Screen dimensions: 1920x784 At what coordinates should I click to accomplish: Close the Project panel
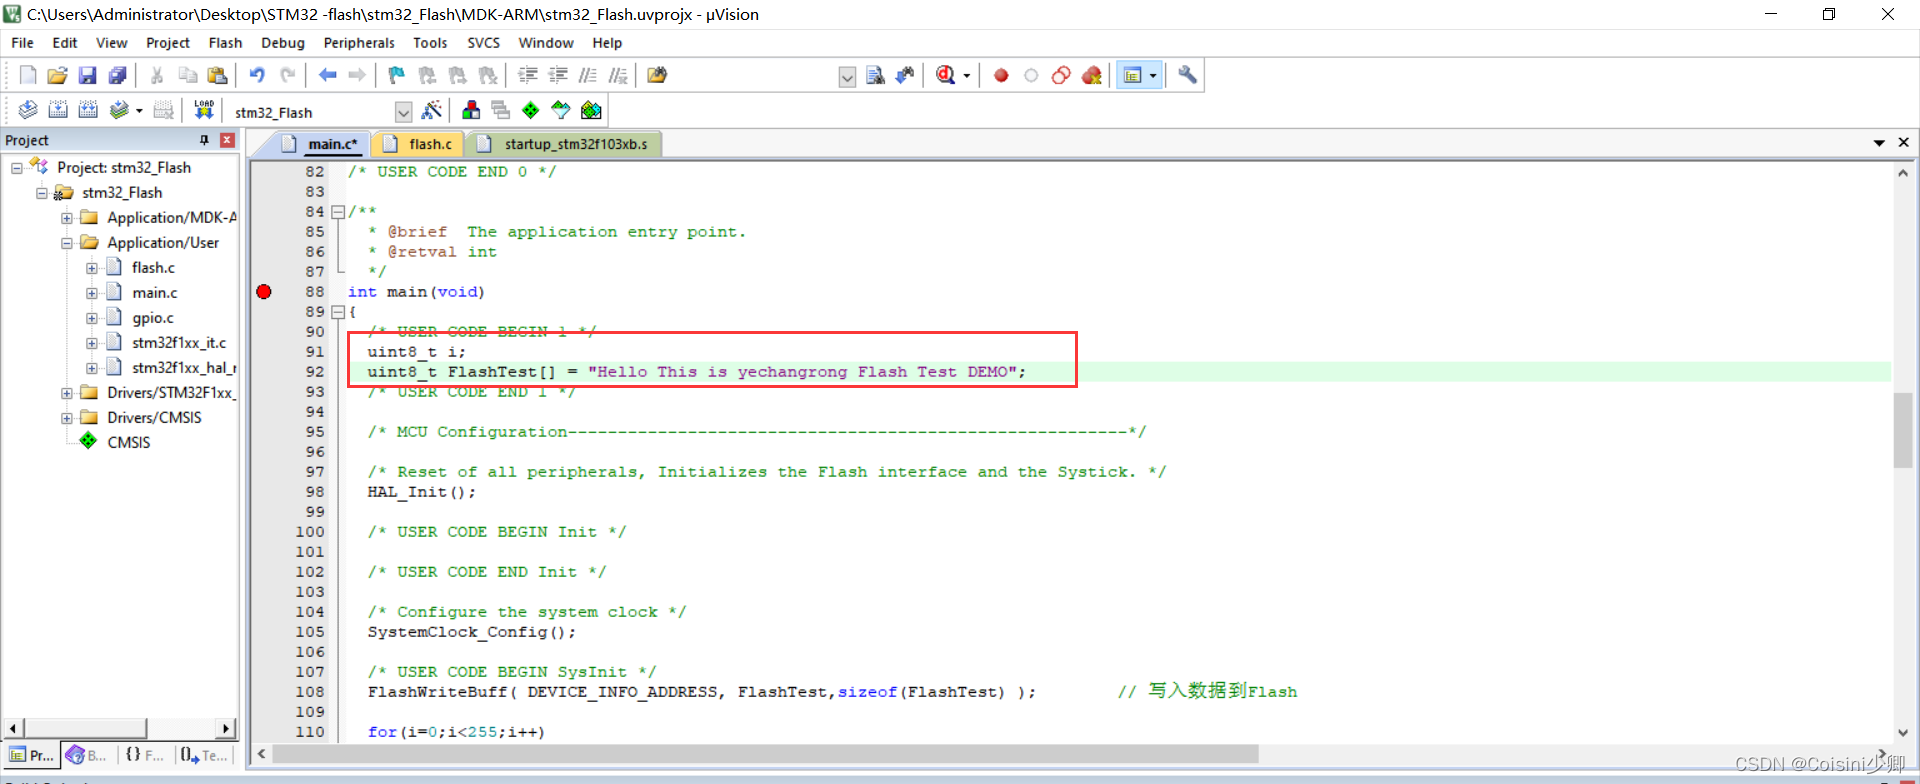(x=227, y=140)
